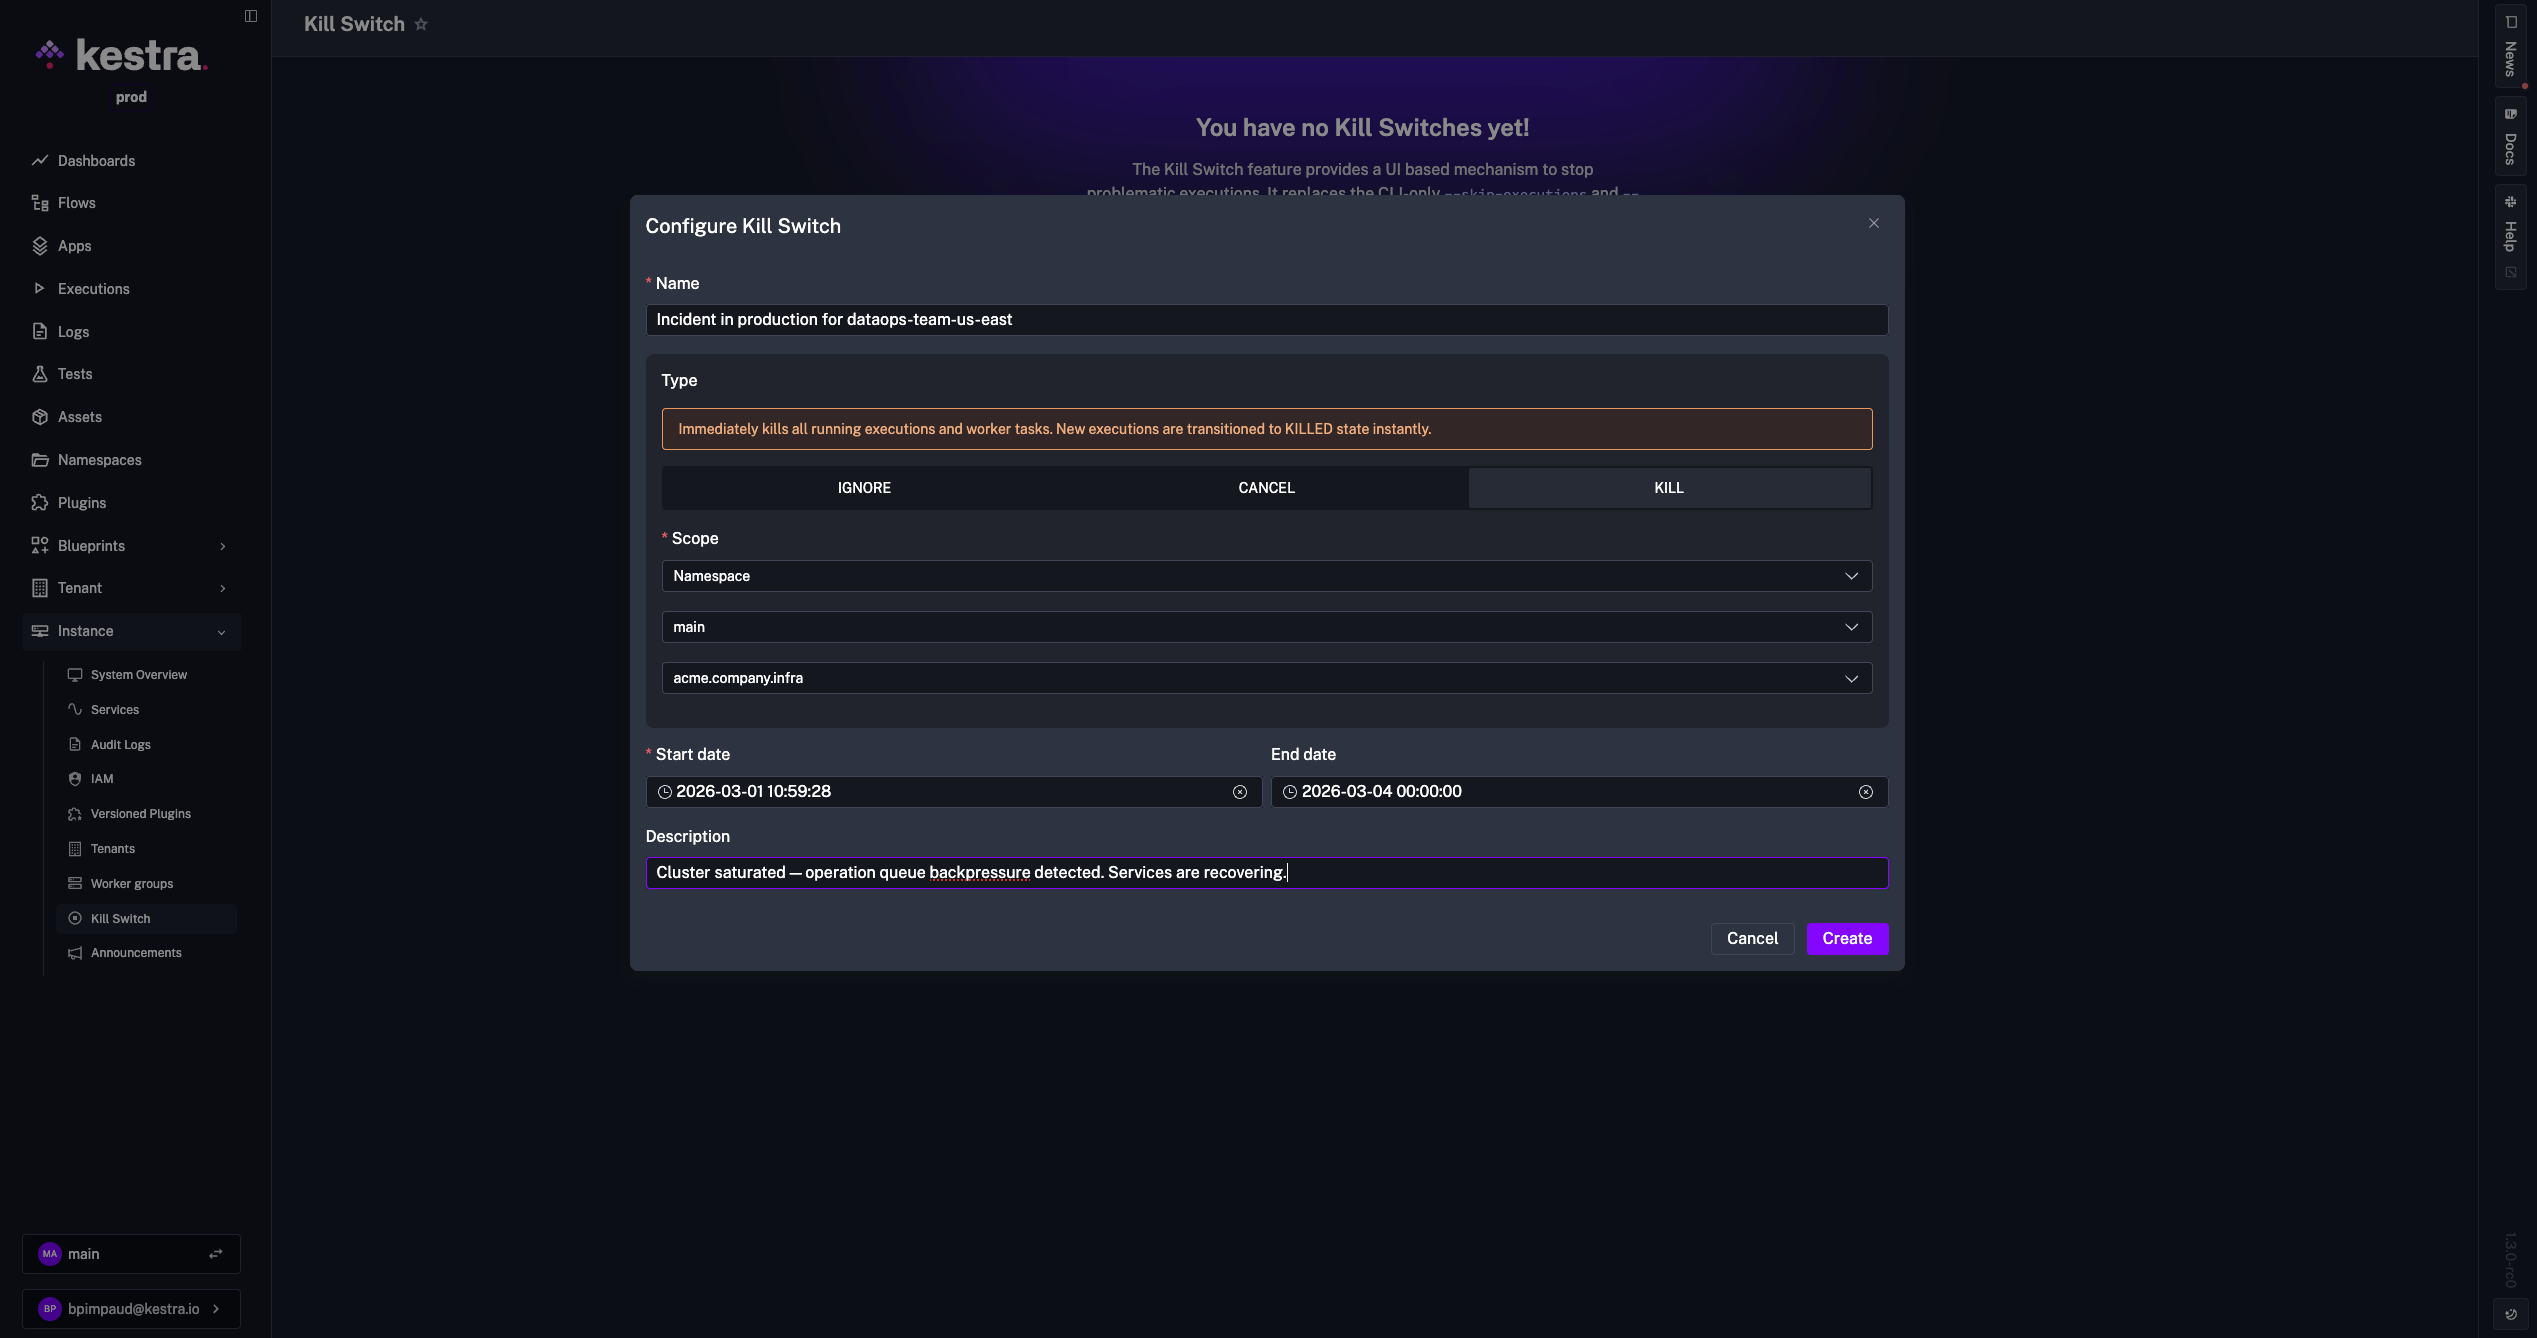Open the Executions section

92,288
